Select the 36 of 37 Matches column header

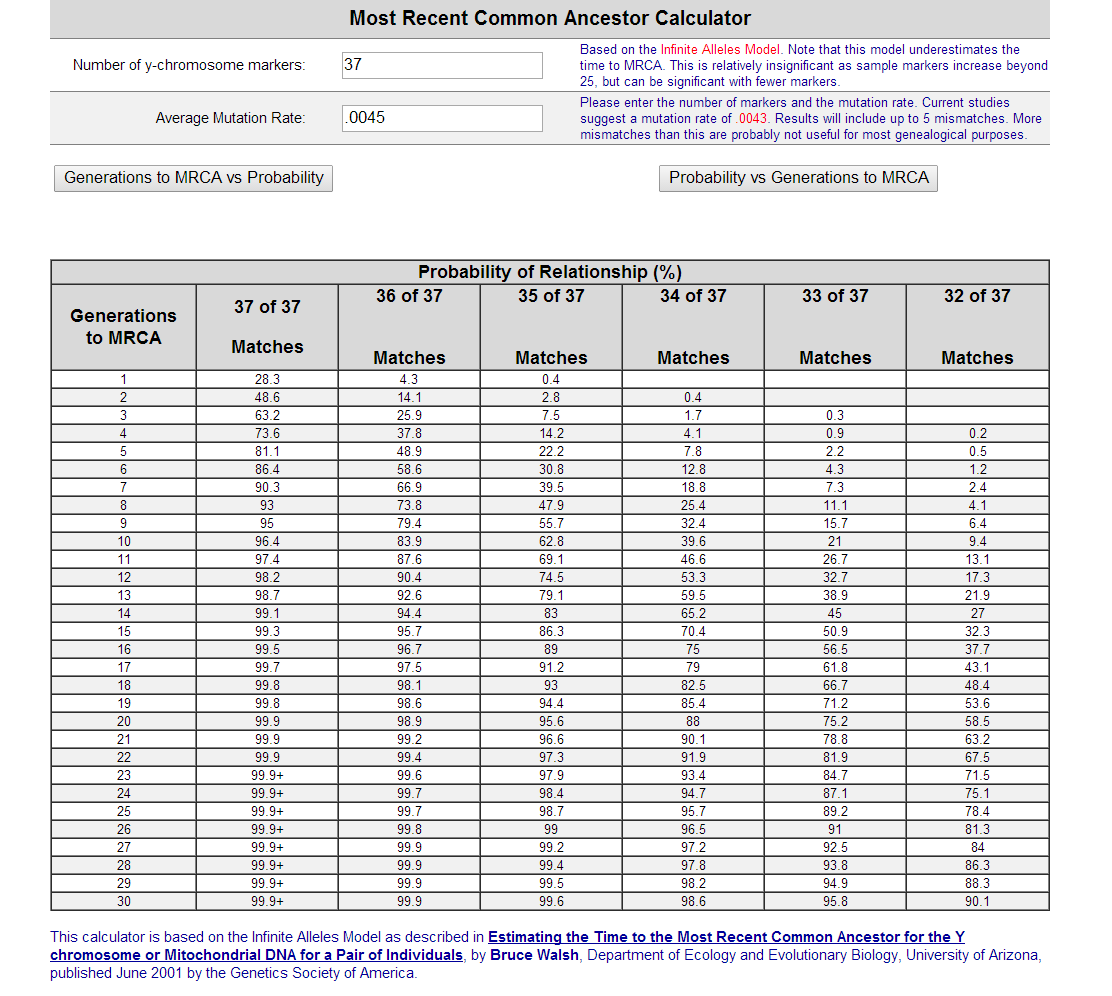click(409, 327)
